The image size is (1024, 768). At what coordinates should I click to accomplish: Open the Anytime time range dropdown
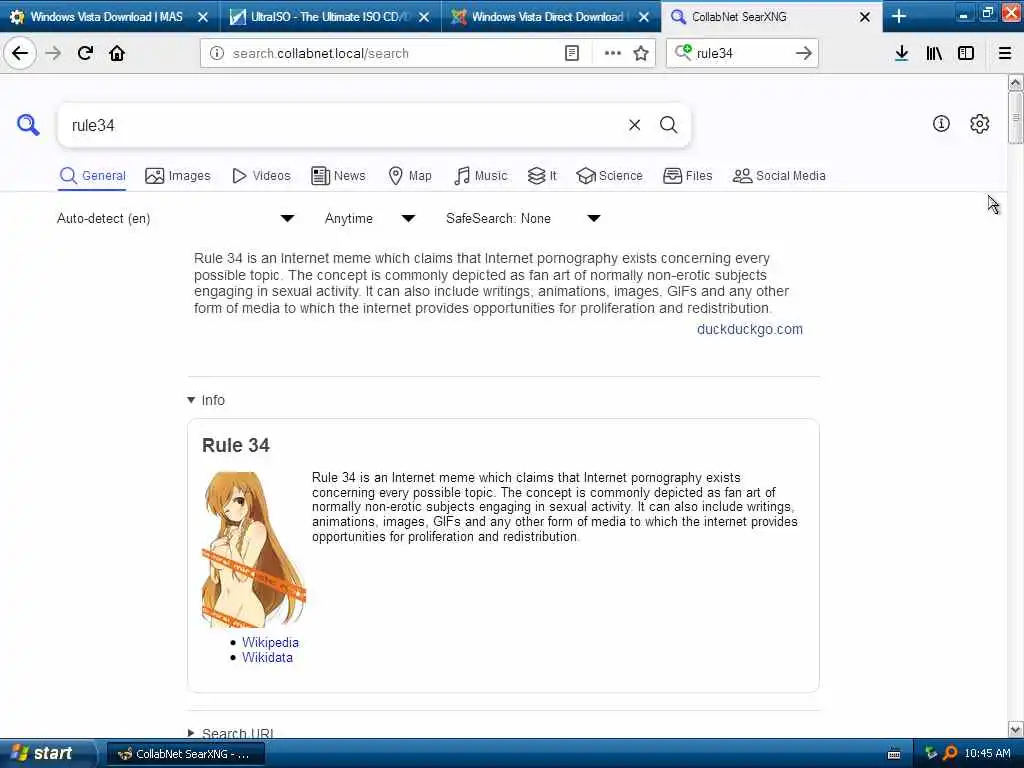coord(370,218)
